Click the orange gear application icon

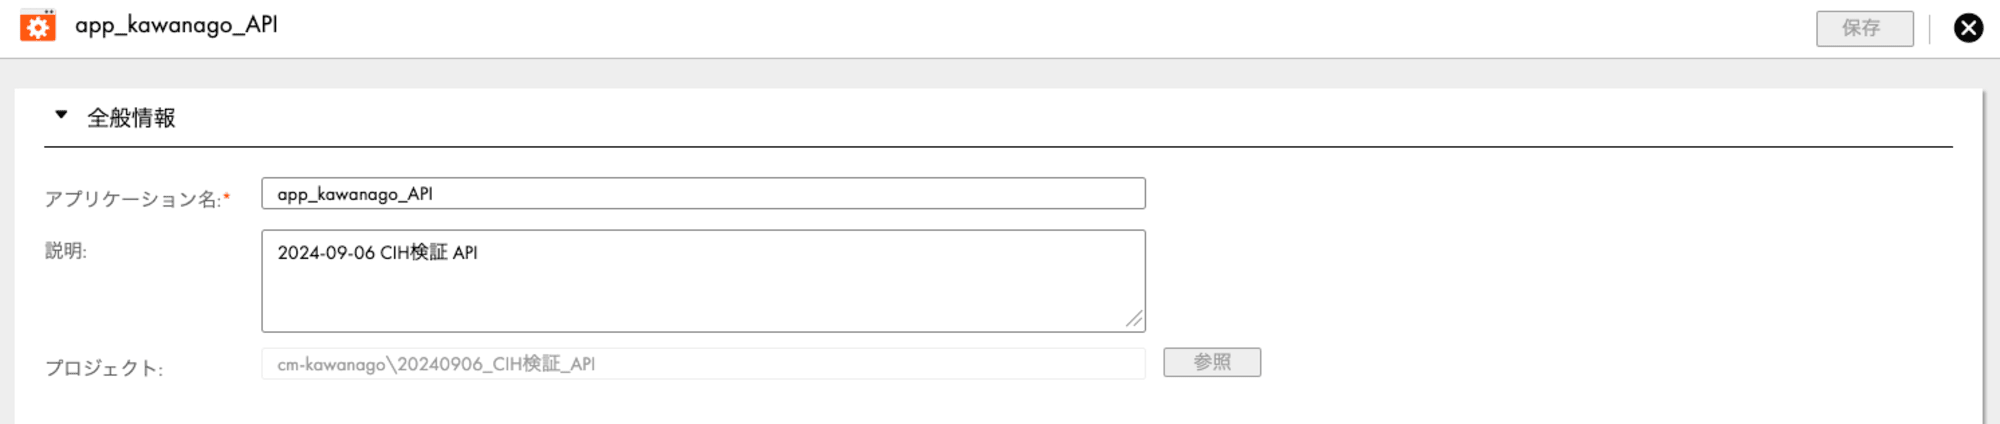(38, 26)
